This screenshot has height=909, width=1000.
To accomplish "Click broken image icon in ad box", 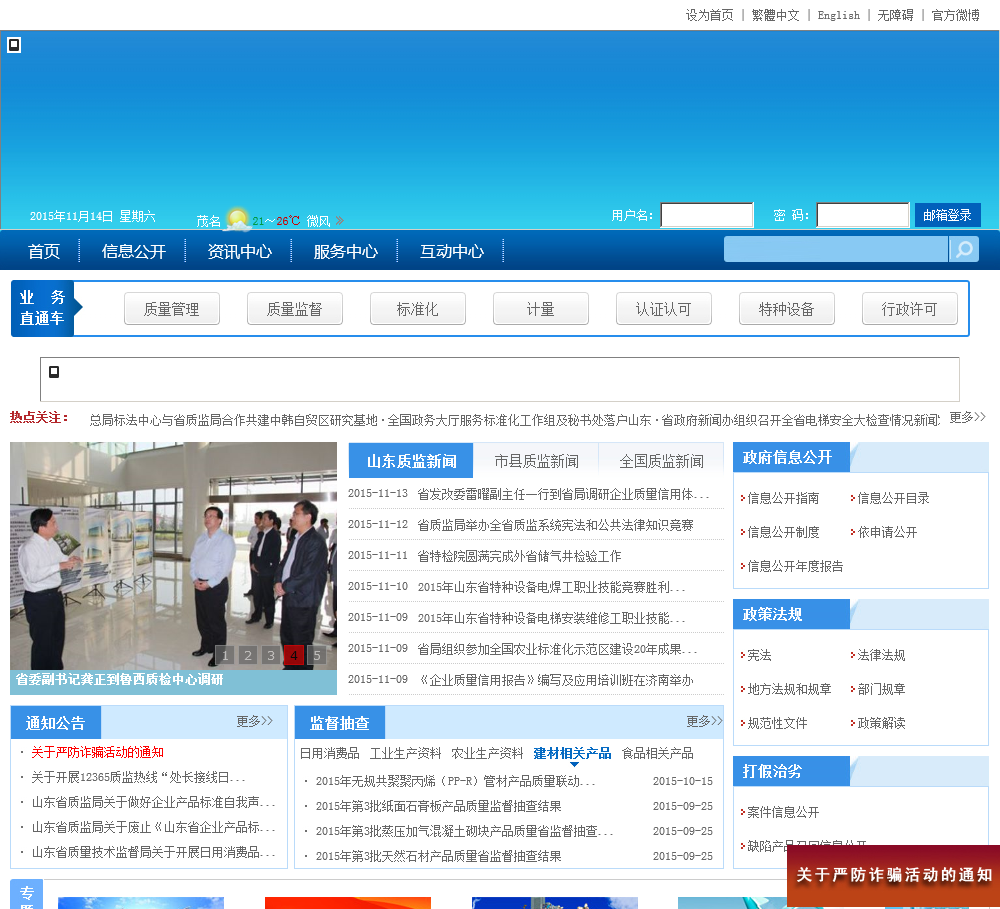I will 54,371.
